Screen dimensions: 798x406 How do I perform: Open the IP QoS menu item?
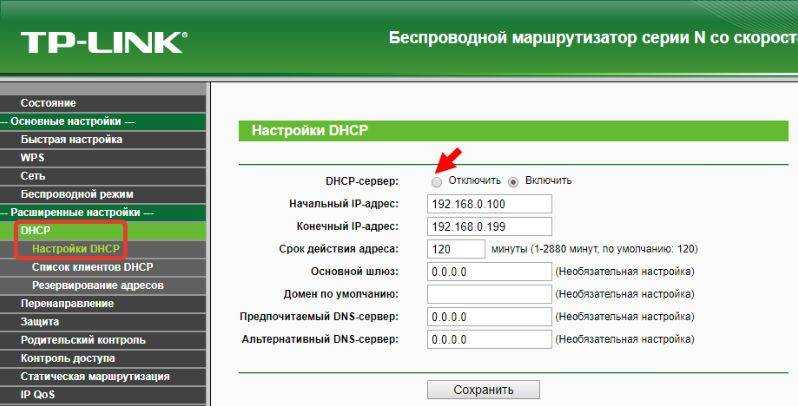[x=103, y=395]
